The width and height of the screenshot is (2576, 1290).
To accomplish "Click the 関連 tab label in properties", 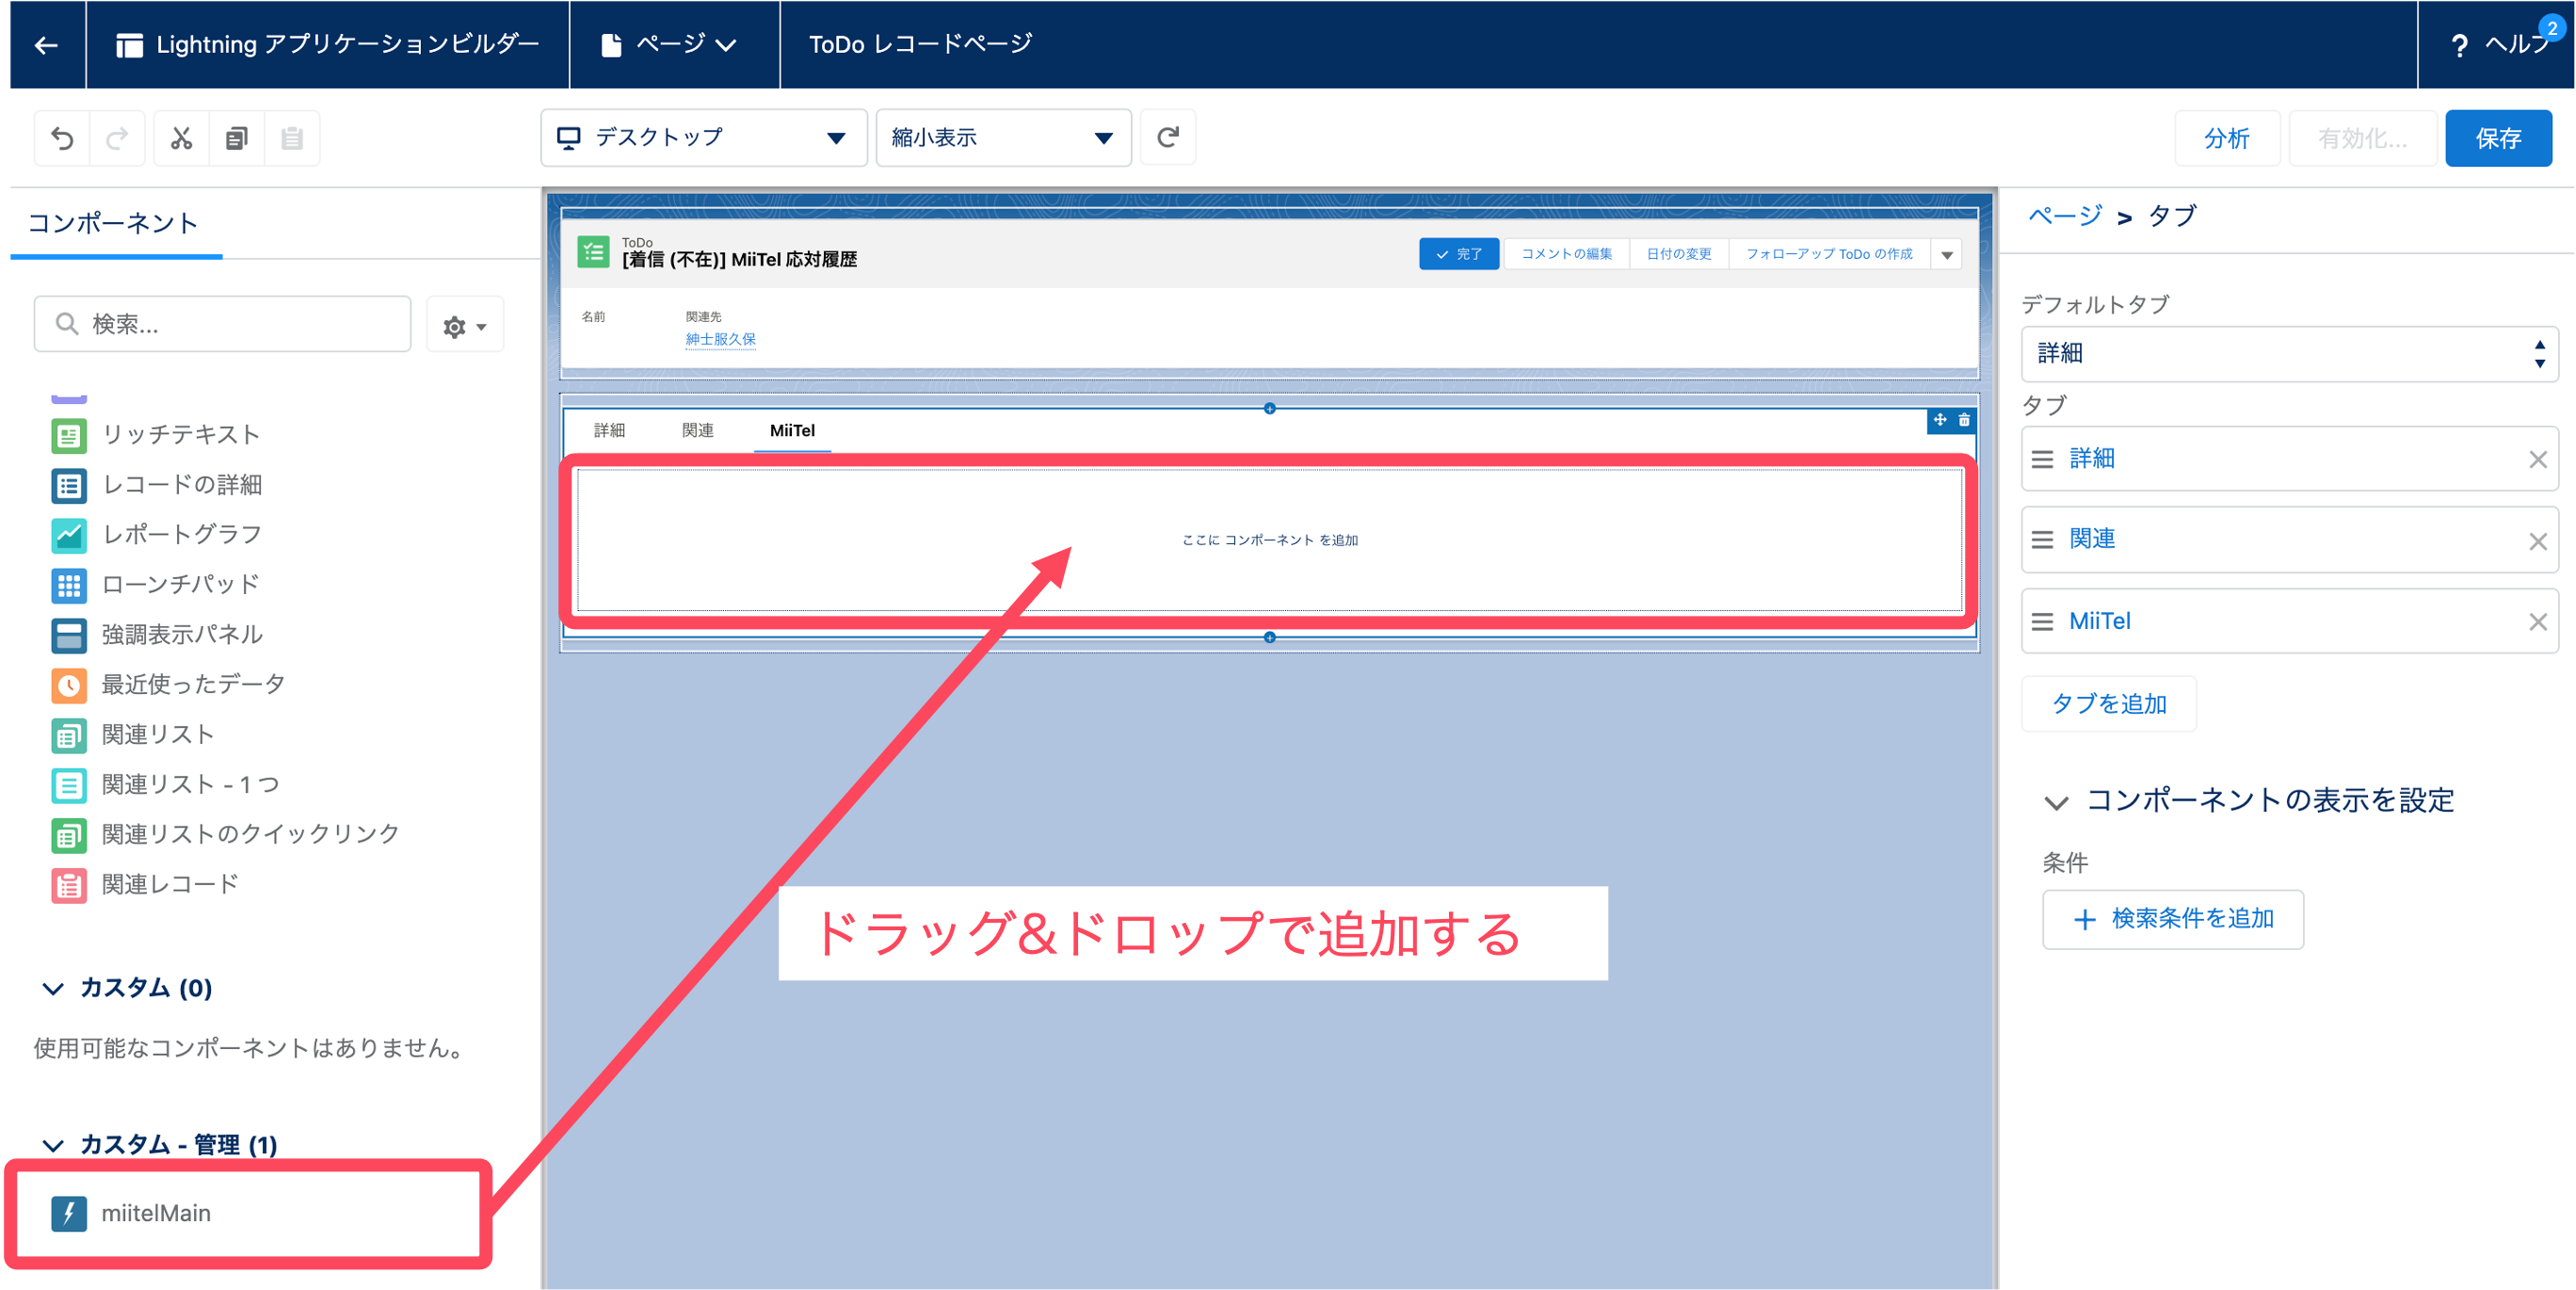I will click(2092, 540).
